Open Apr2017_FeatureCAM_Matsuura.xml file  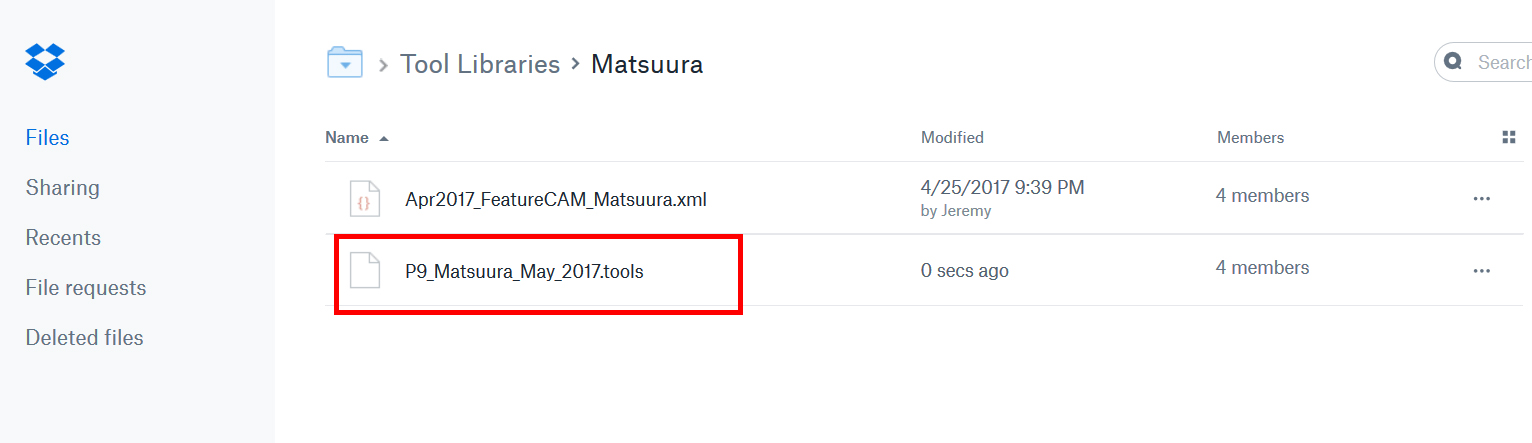tap(556, 199)
